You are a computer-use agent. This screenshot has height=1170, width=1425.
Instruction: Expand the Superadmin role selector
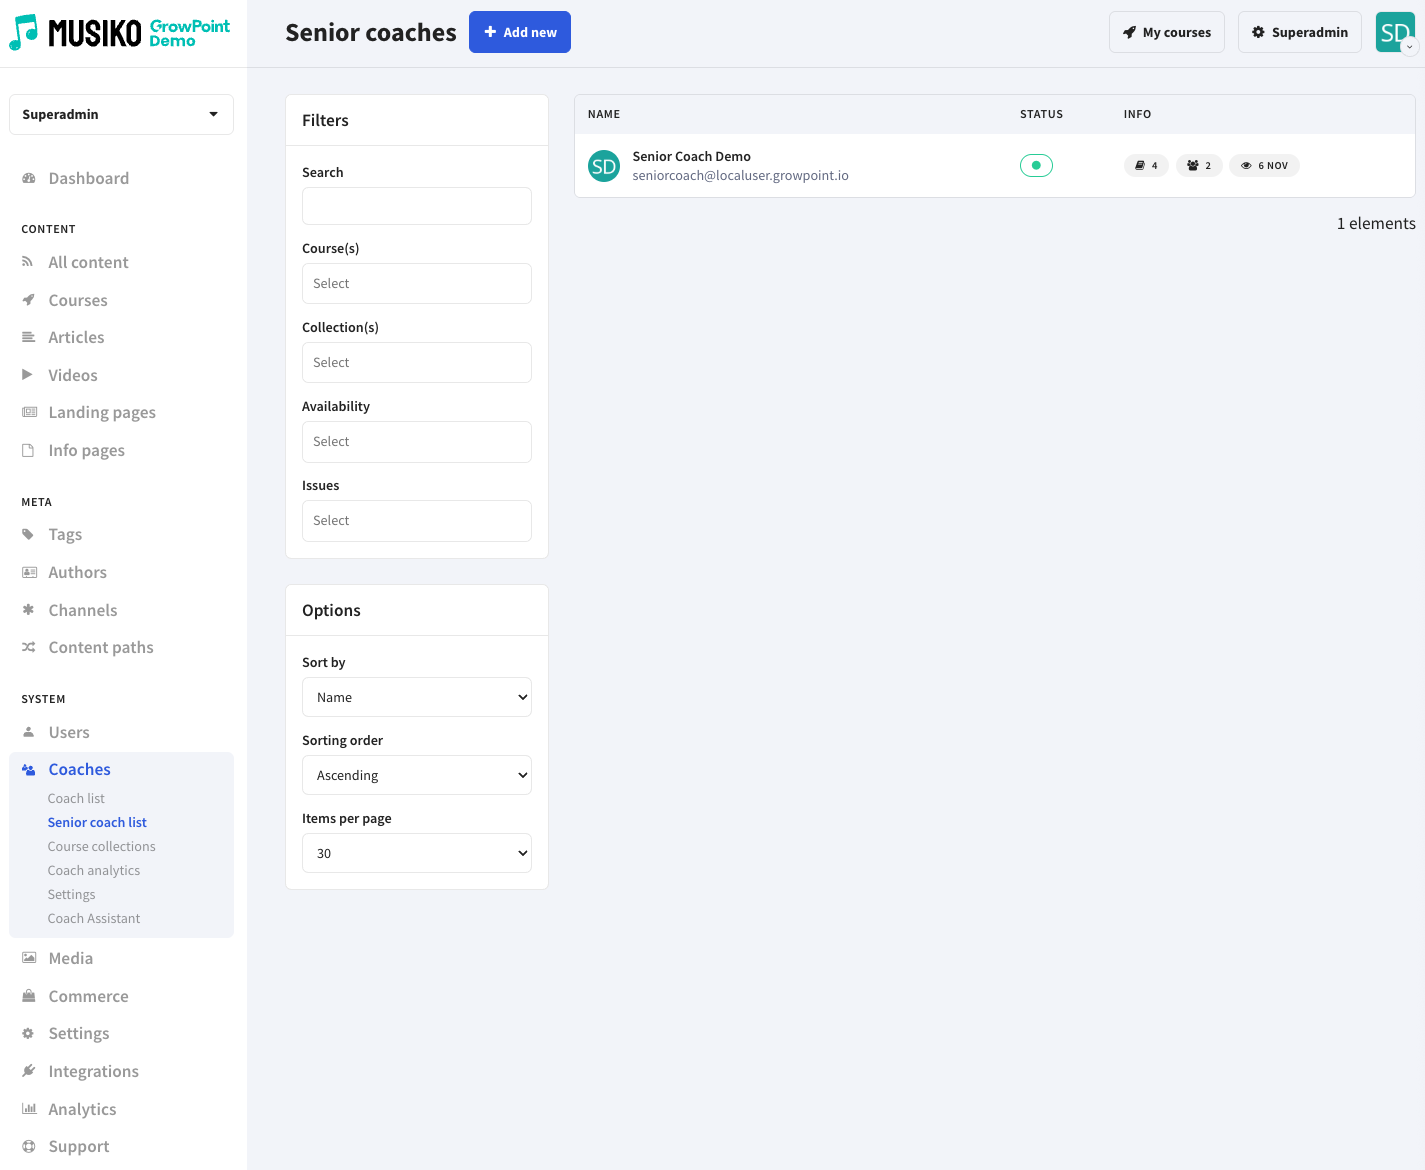[x=121, y=114]
